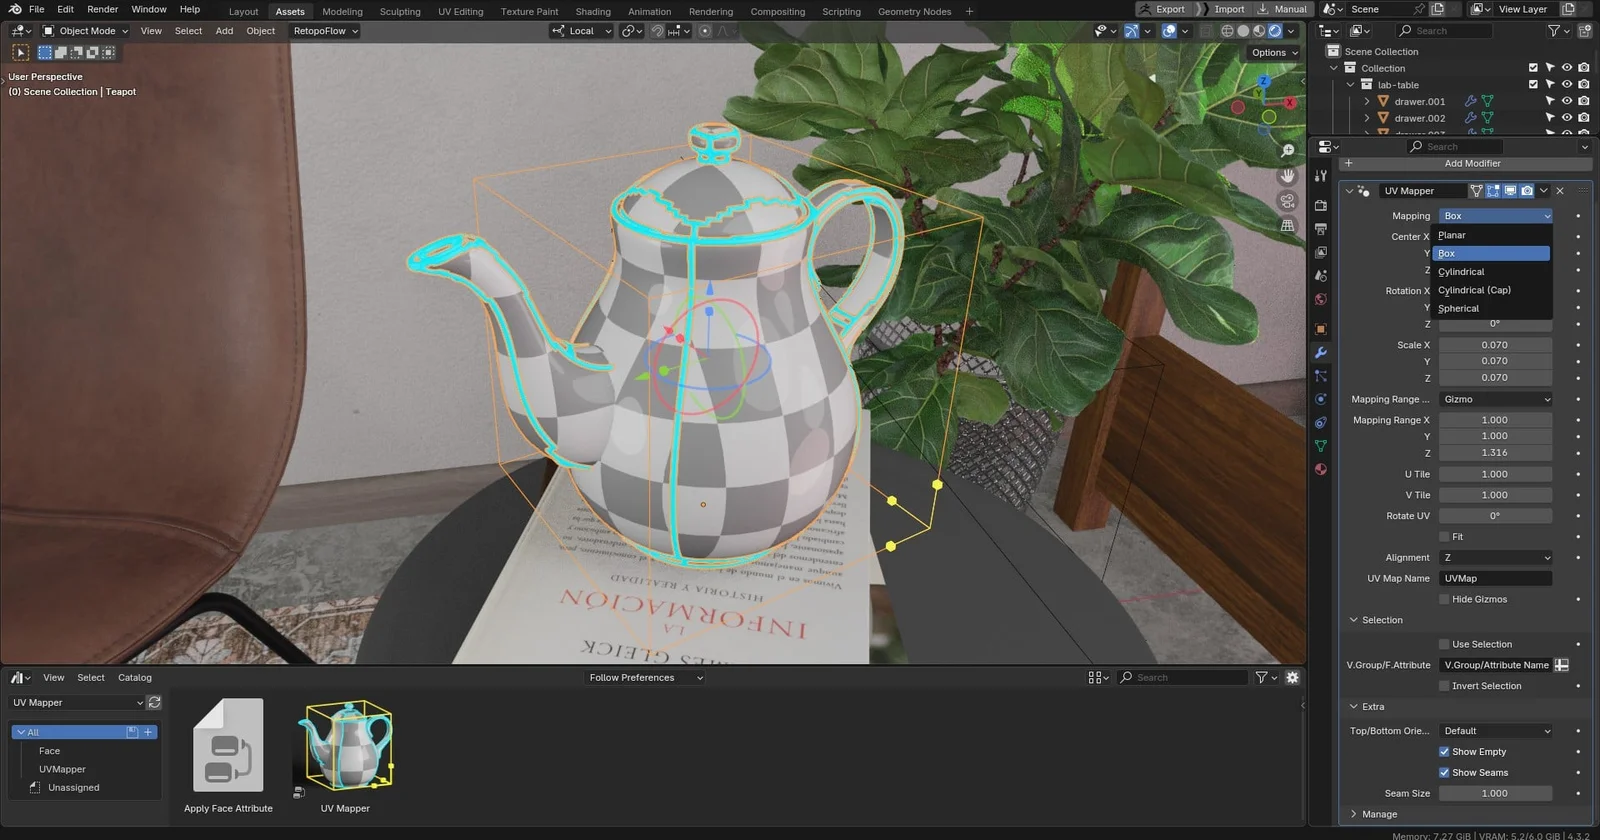The image size is (1600, 840).
Task: Choose Cylindrical (Cap) mapping option
Action: (x=1491, y=290)
